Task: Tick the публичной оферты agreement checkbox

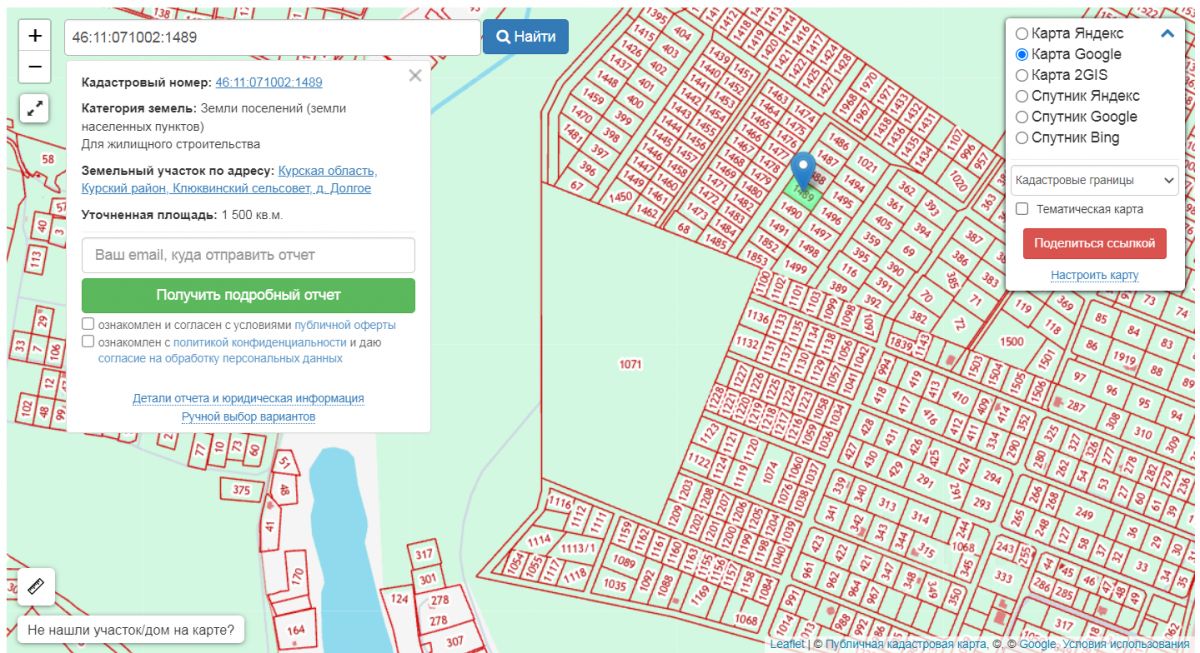Action: (88, 324)
